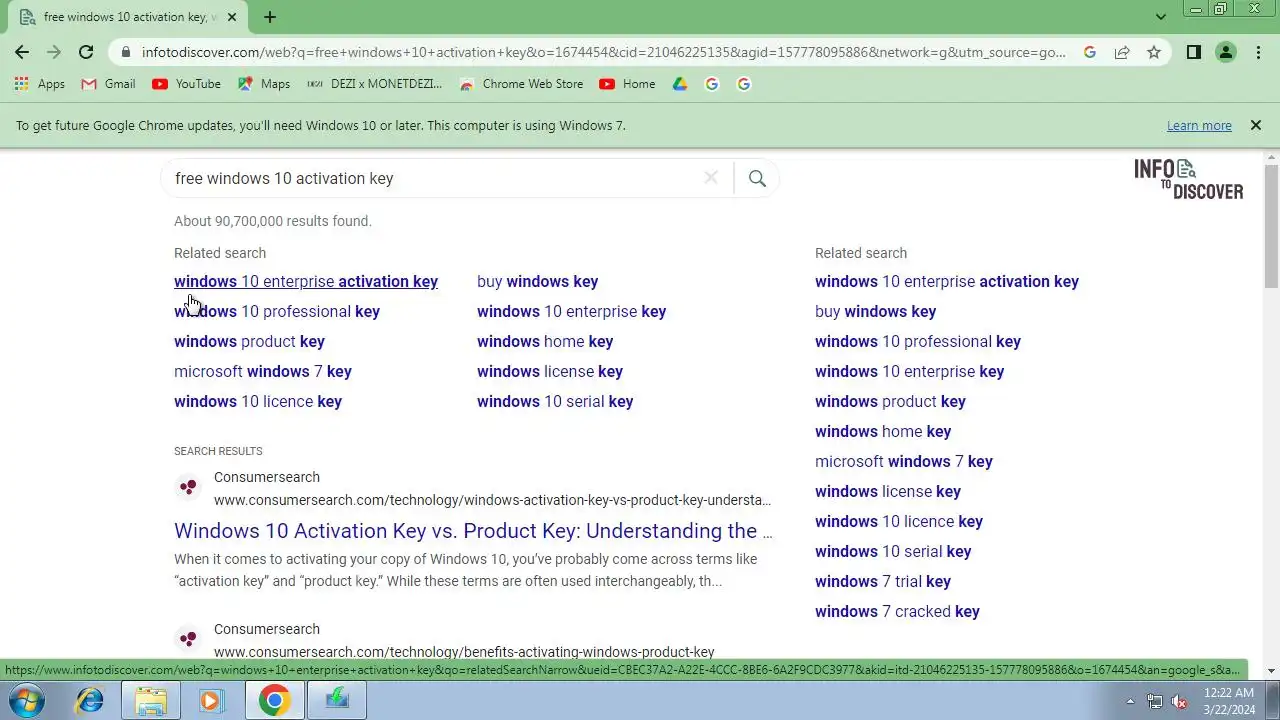
Task: Select free windows 10 activation key tab
Action: click(128, 17)
